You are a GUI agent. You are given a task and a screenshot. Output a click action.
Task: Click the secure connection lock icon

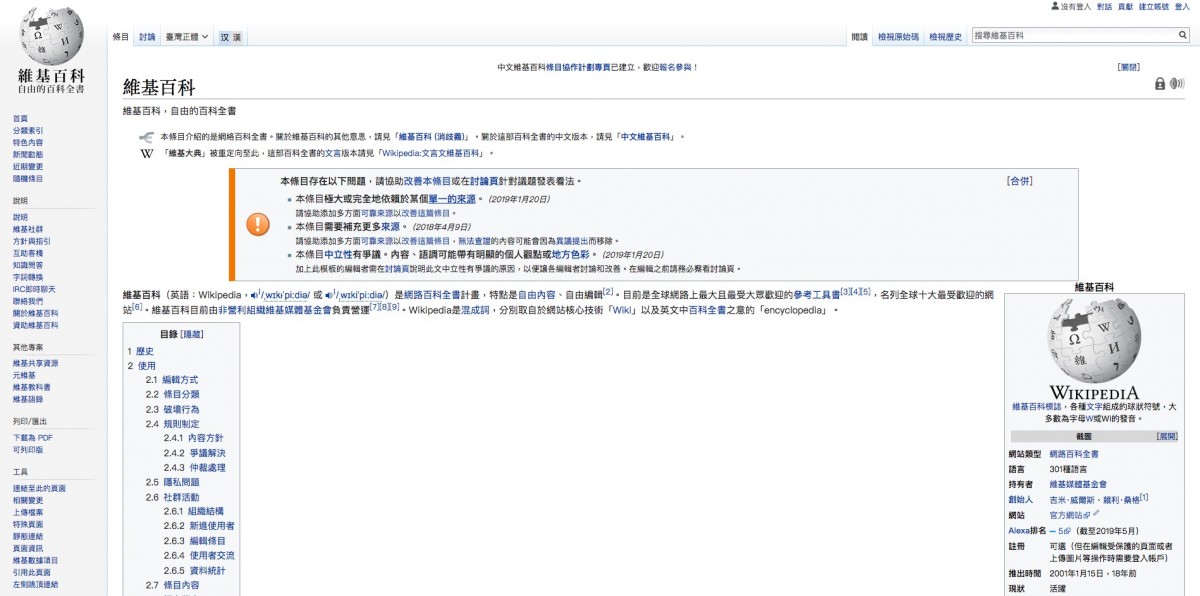(1160, 84)
